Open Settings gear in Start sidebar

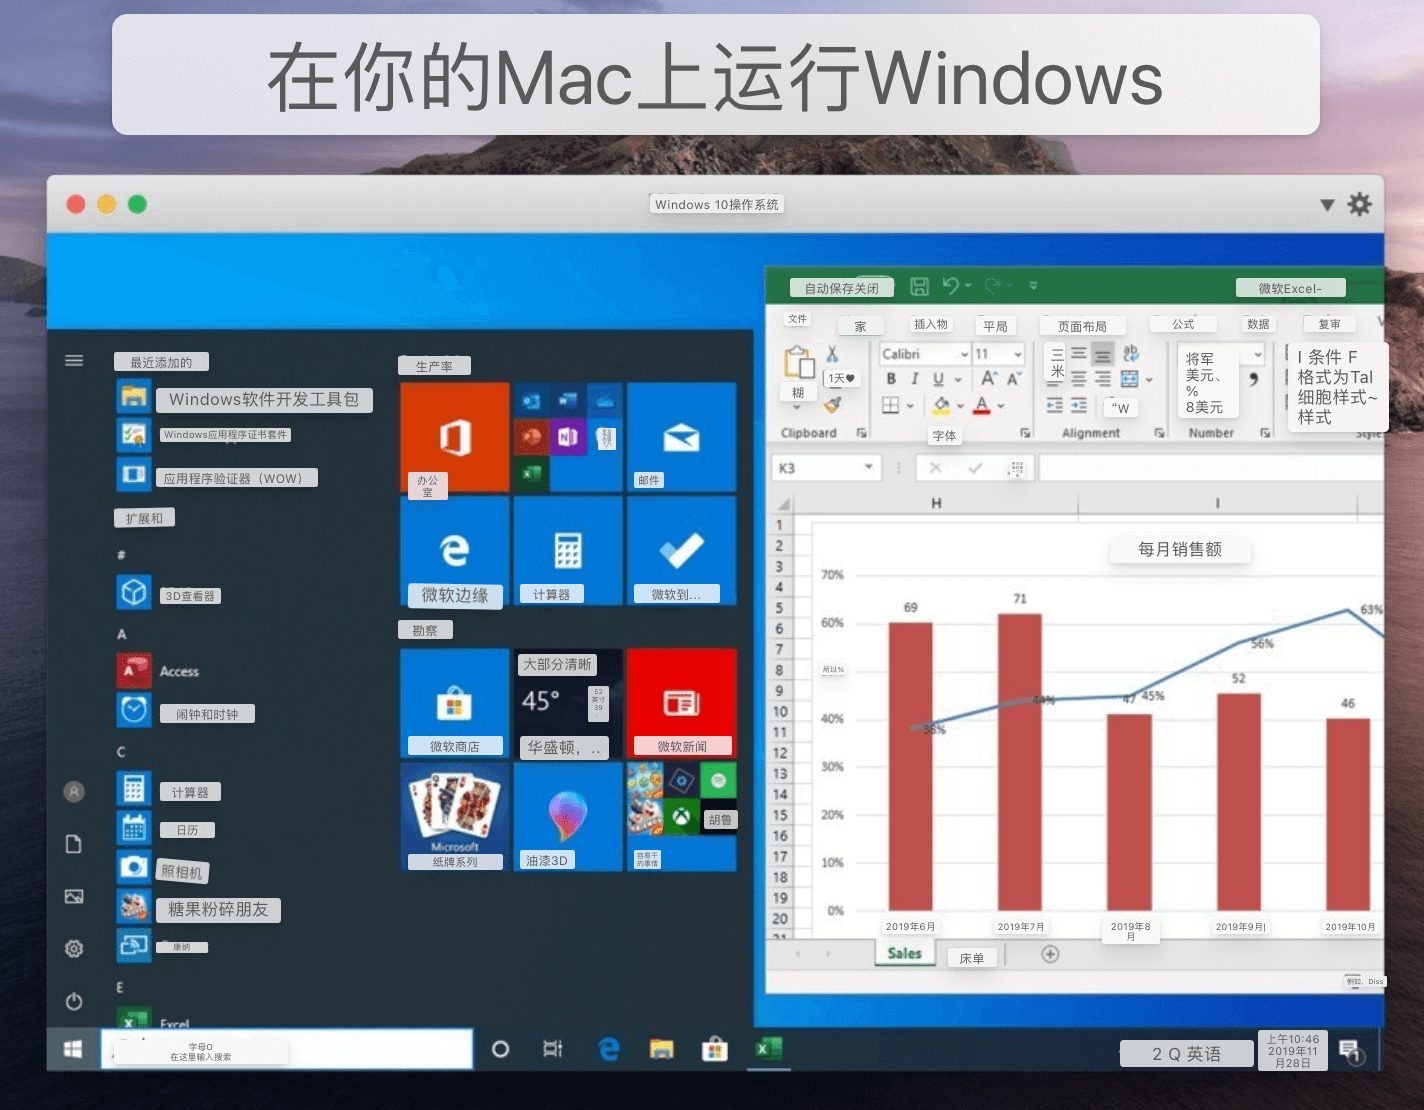74,948
